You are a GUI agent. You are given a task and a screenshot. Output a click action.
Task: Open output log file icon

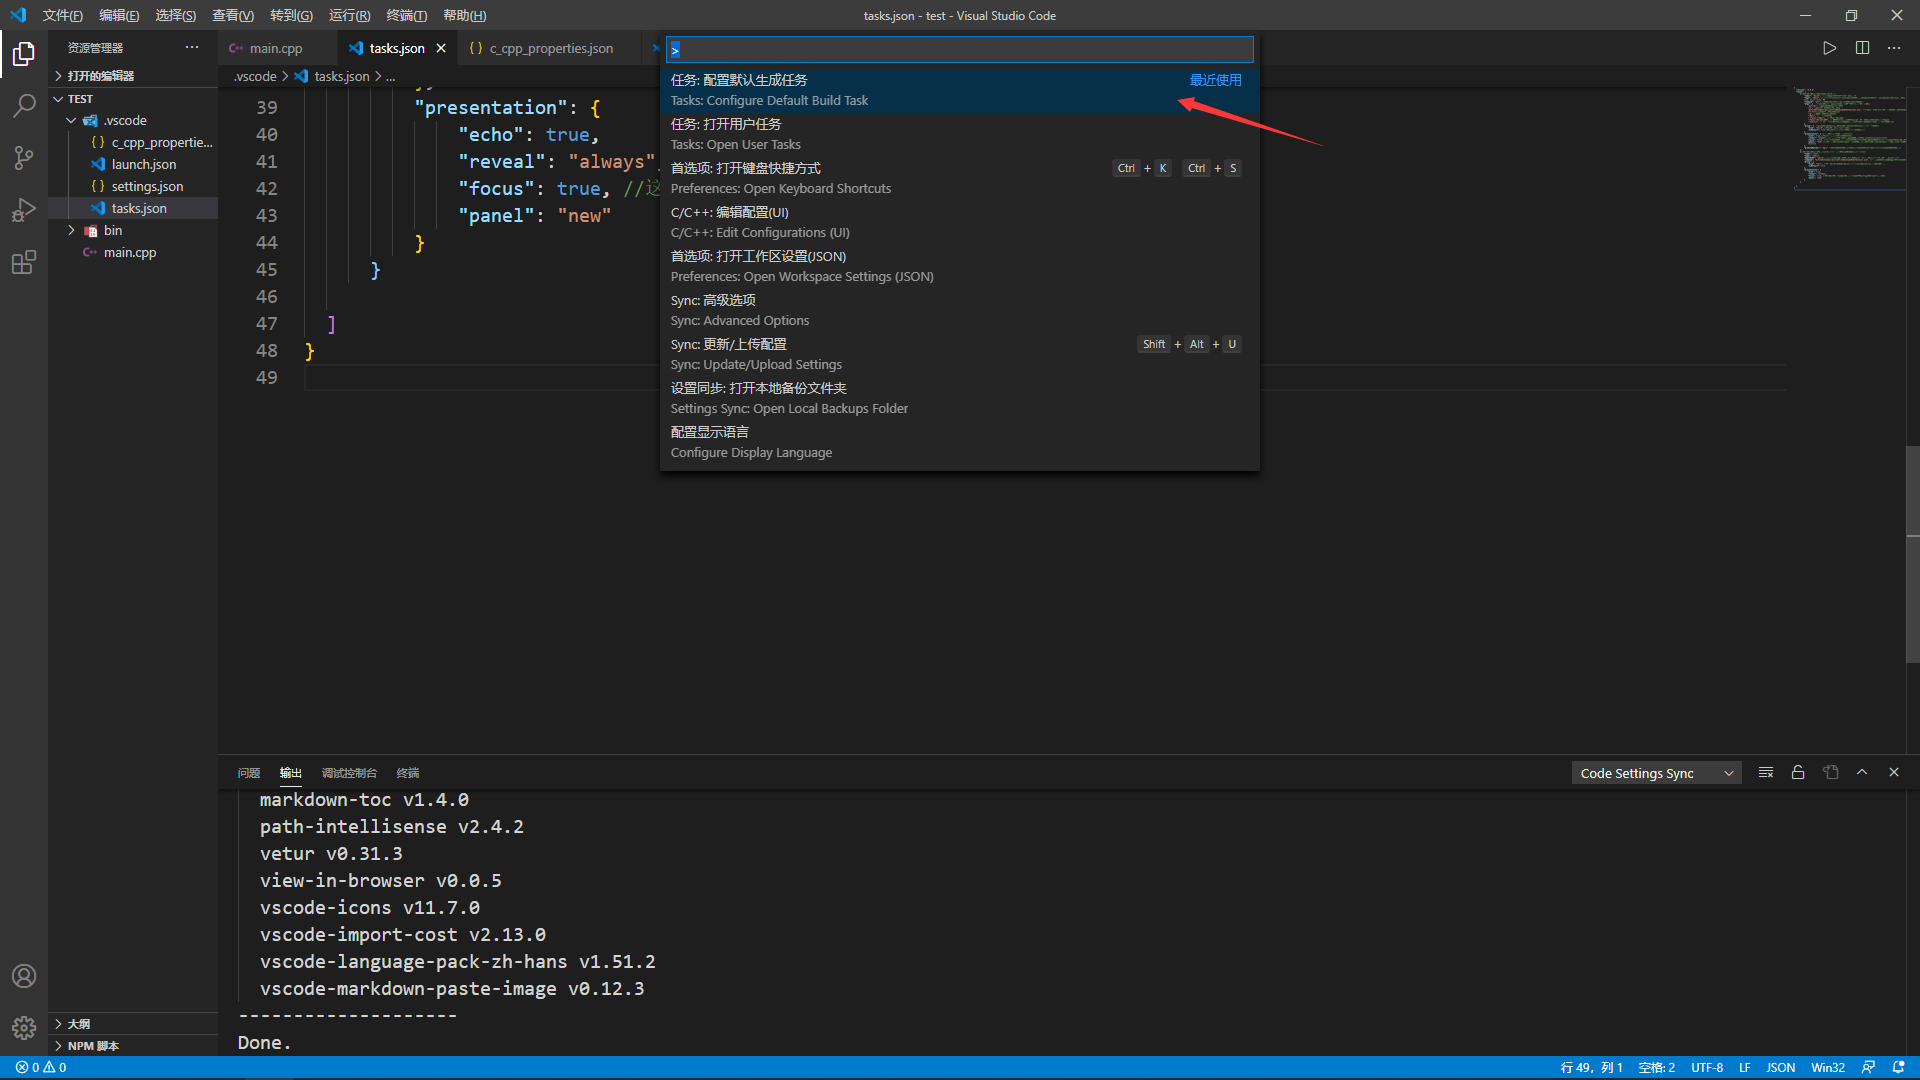click(x=1831, y=772)
